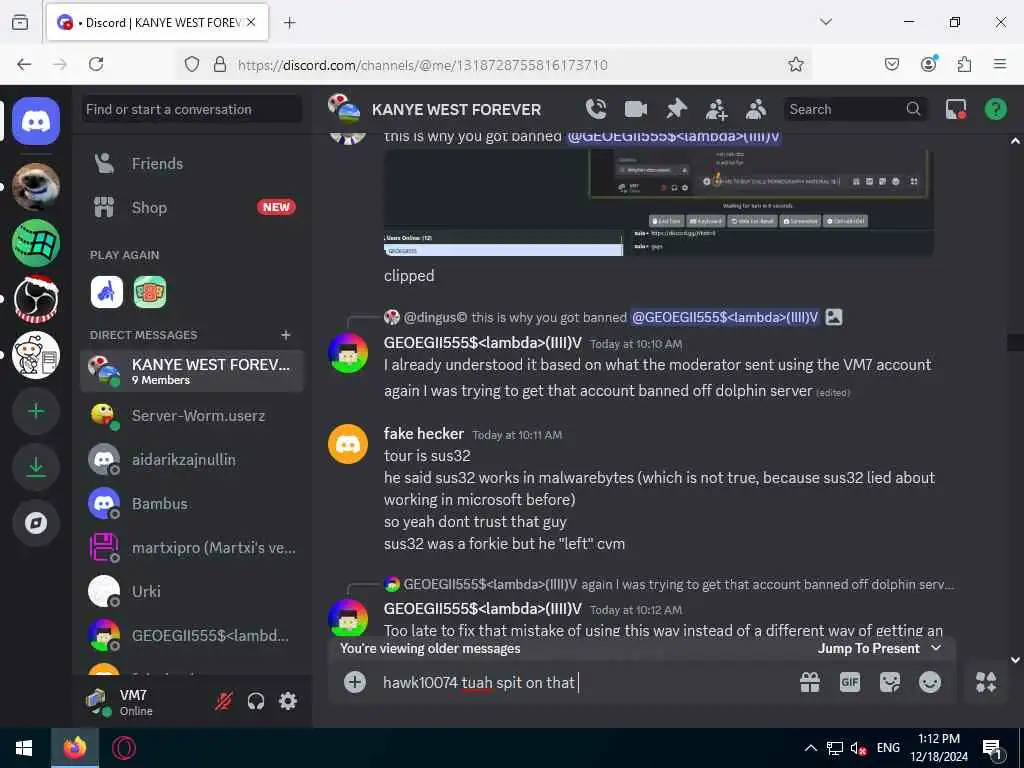Open the Firefox extensions icon
The image size is (1024, 768).
(964, 64)
